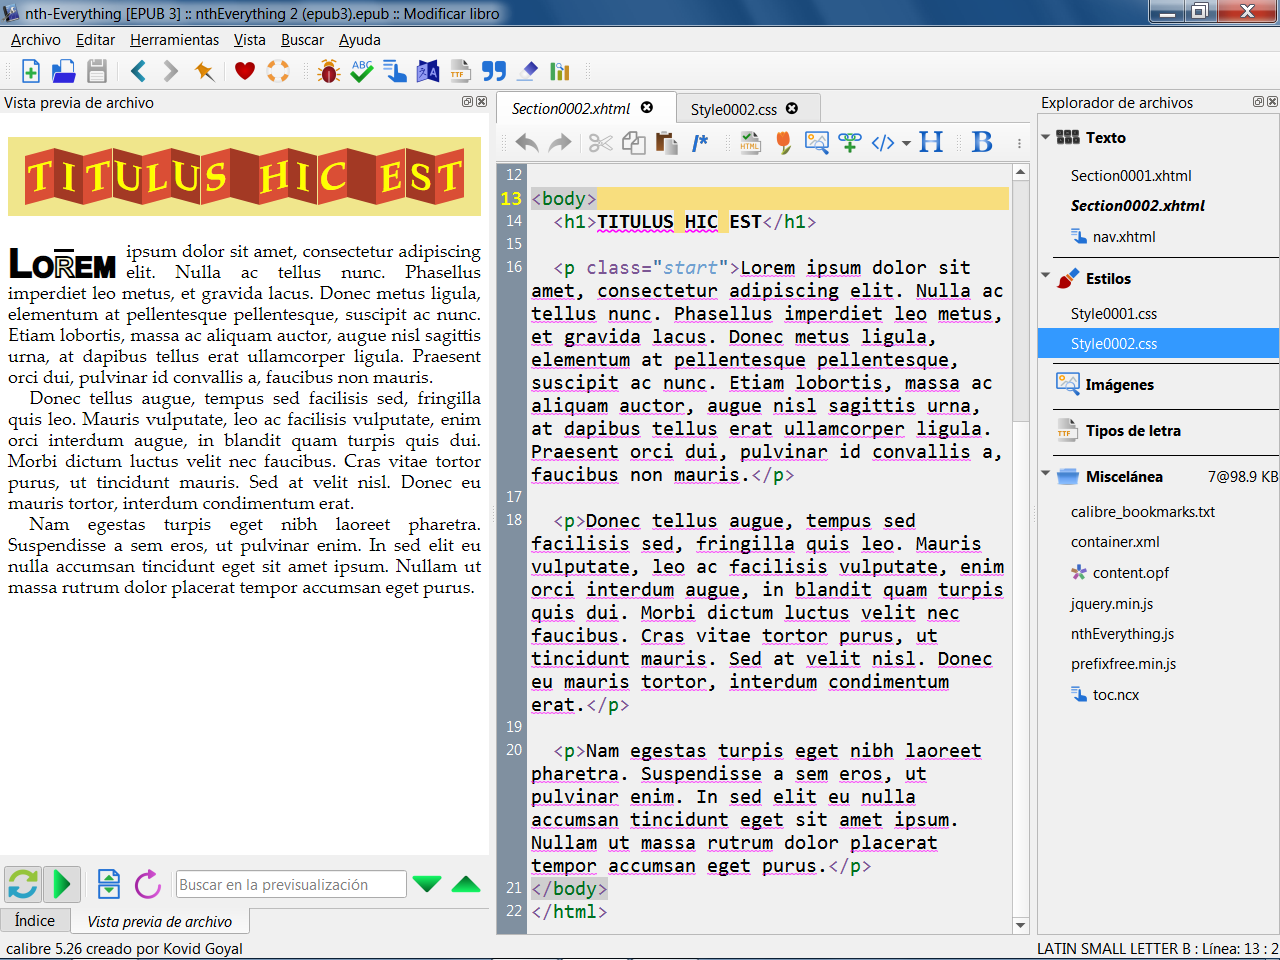Switch to the Style0002.css editor tab
1280x960 pixels.
pyautogui.click(x=733, y=109)
